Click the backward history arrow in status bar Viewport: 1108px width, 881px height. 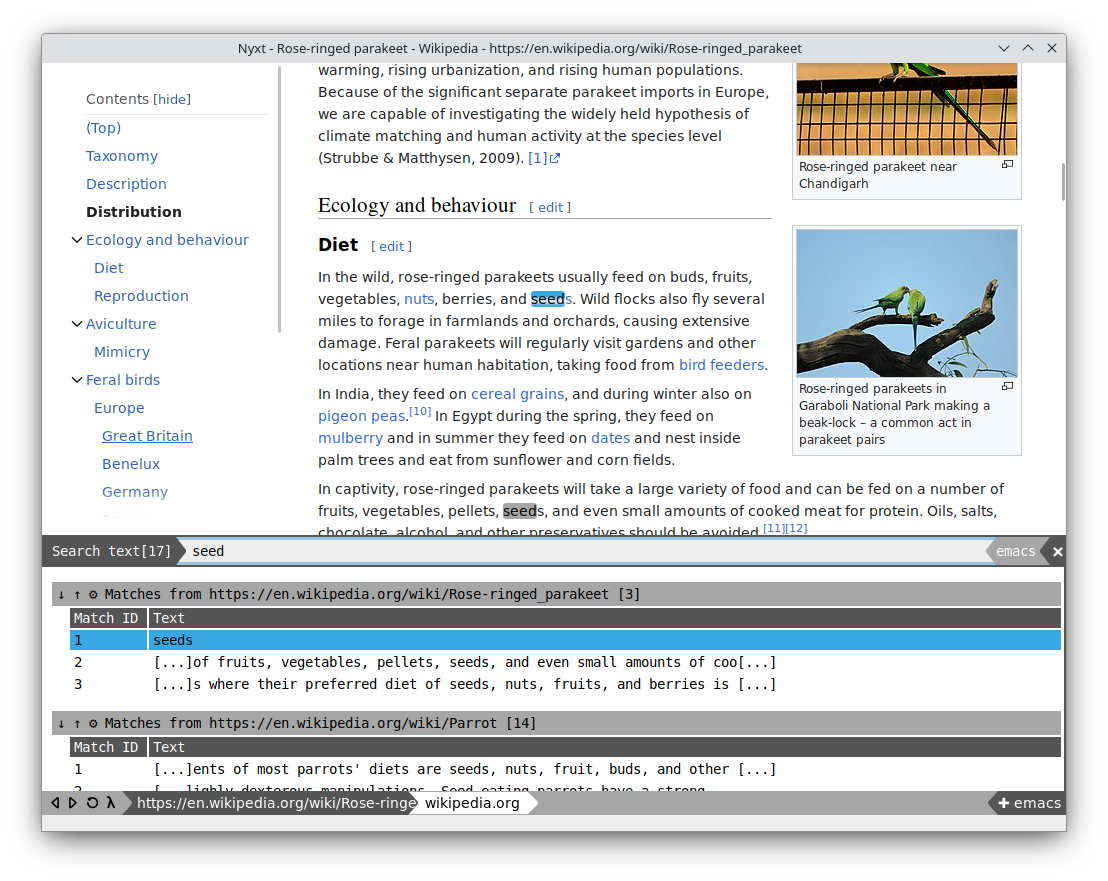[x=55, y=803]
